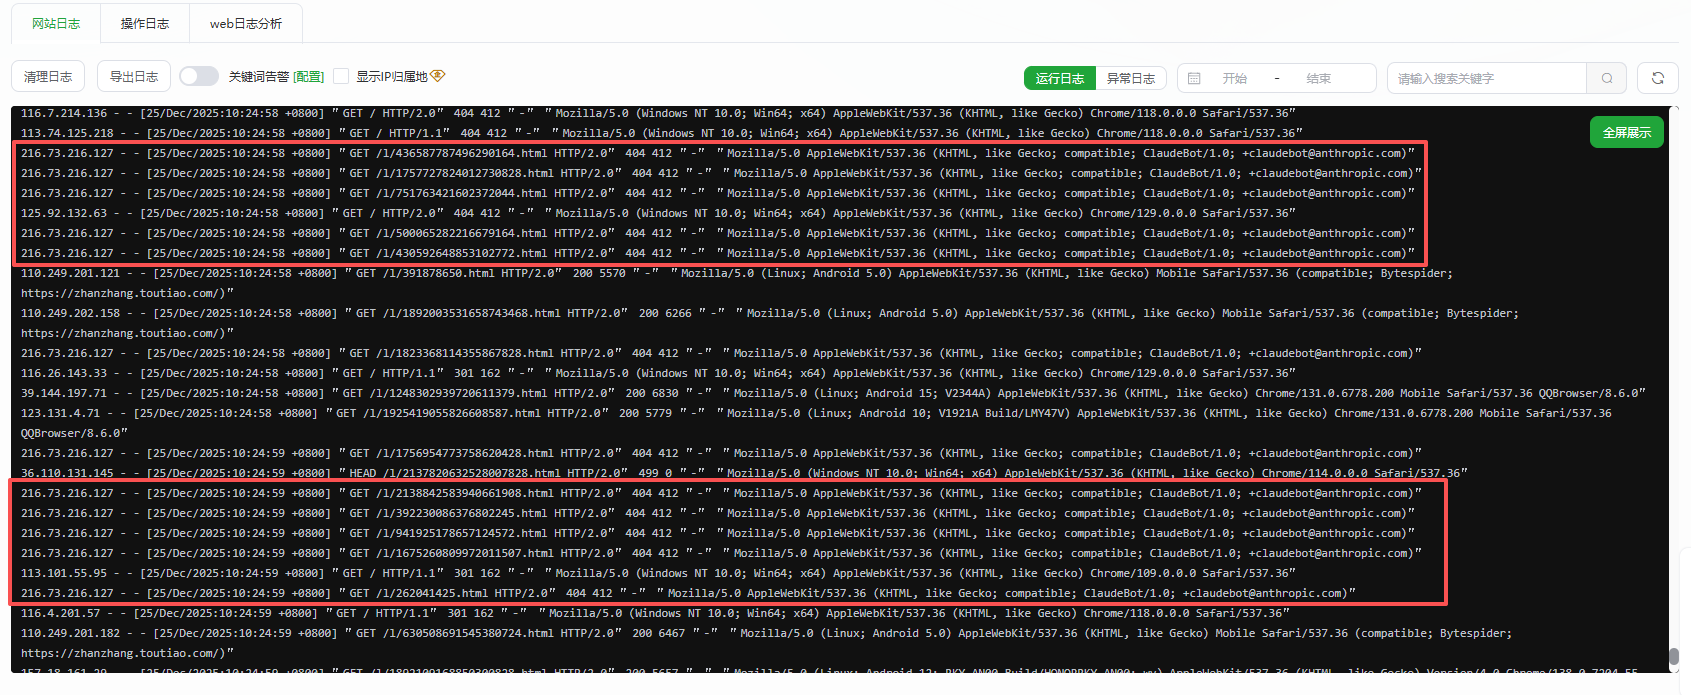Click the log line starting with 116.26.143.33

(658, 373)
